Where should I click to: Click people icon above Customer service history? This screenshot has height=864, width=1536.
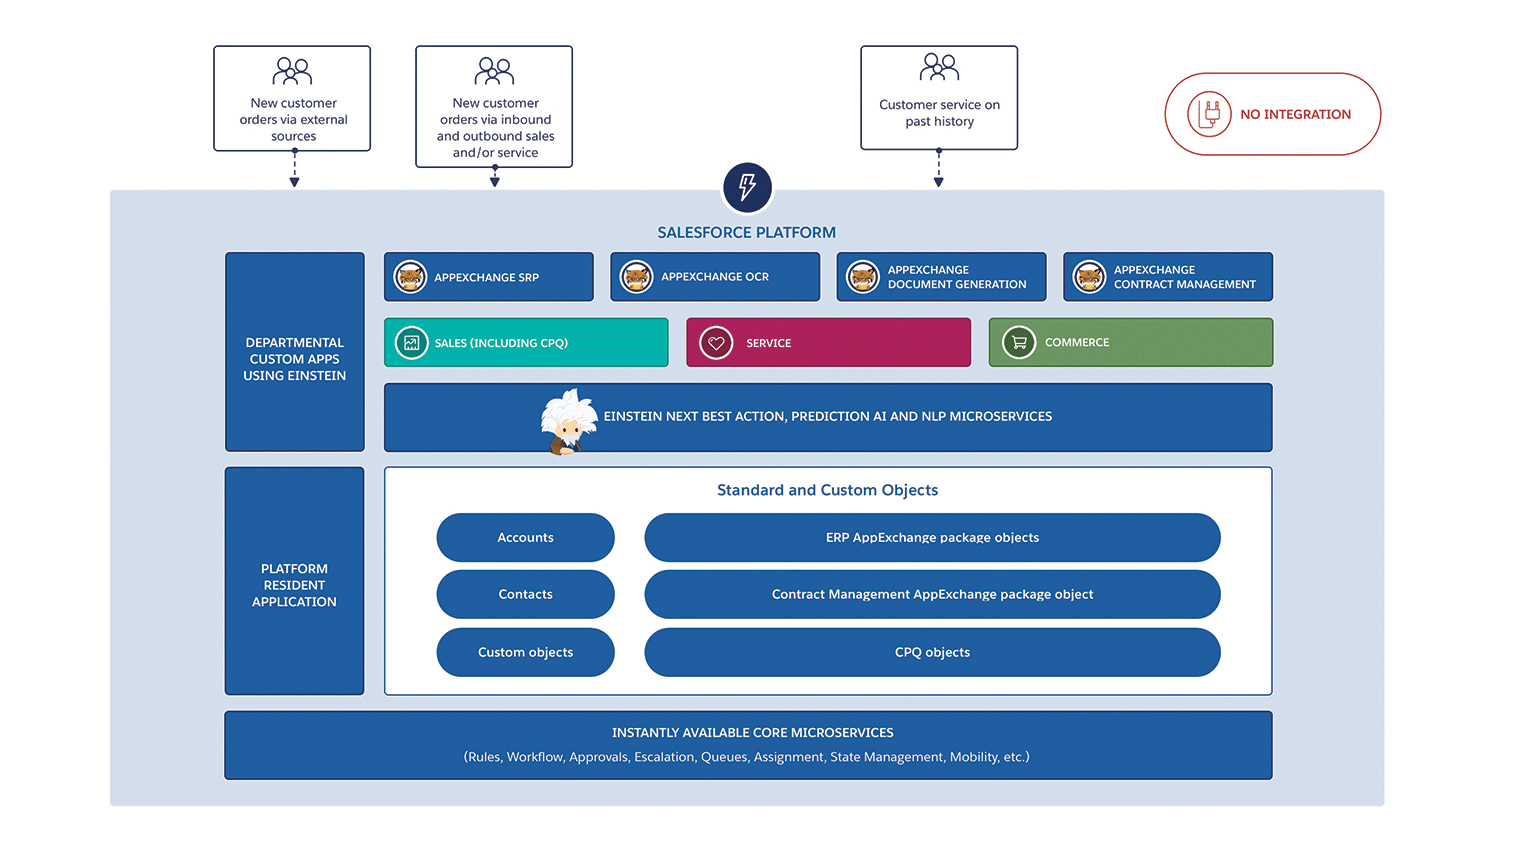(939, 67)
